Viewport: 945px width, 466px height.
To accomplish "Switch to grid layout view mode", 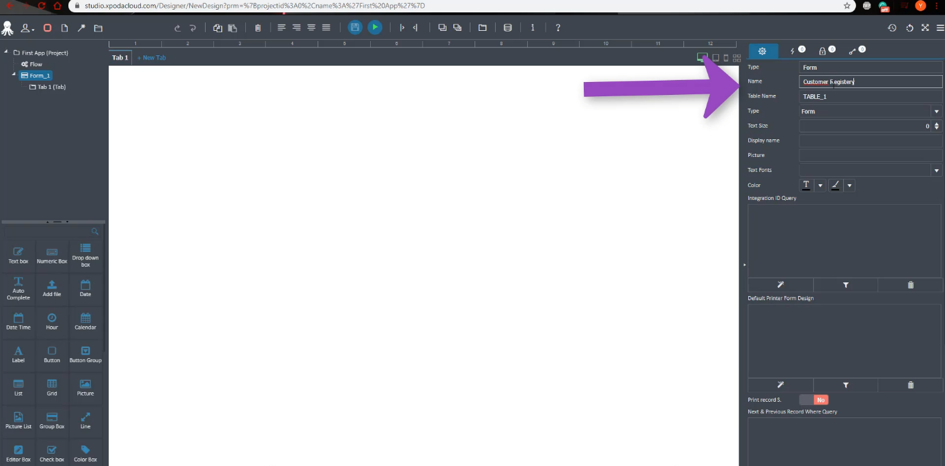I will tap(736, 58).
